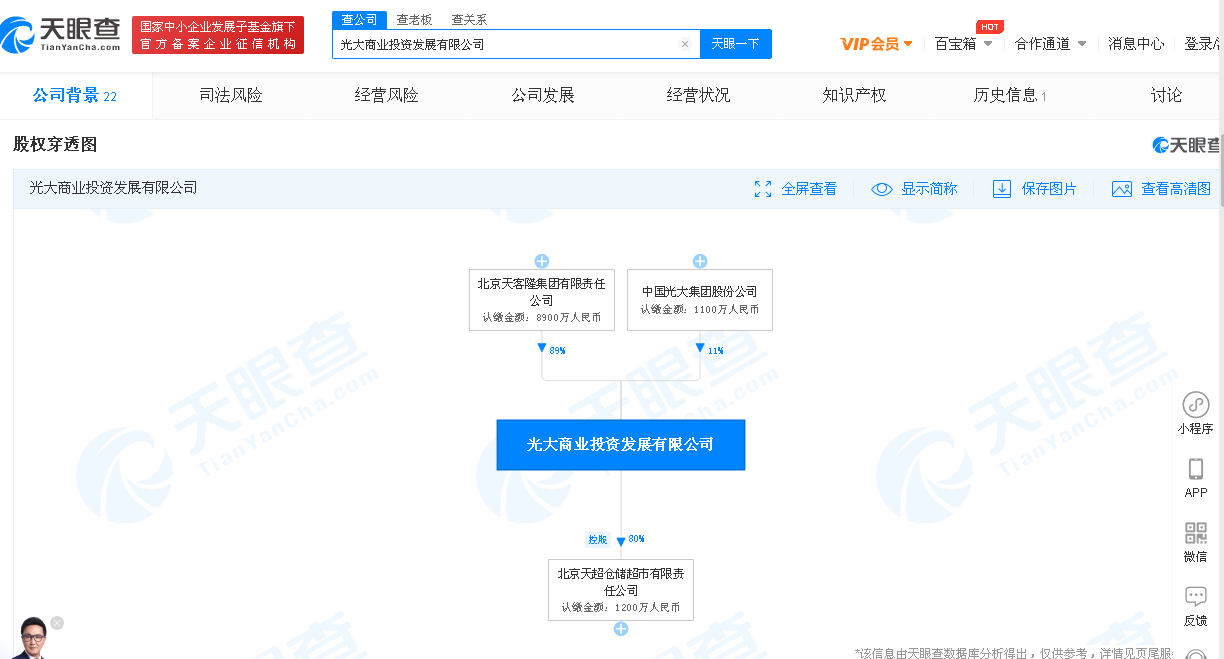The height and width of the screenshot is (659, 1224).
Task: Switch to 知识产权 tab
Action: [855, 96]
